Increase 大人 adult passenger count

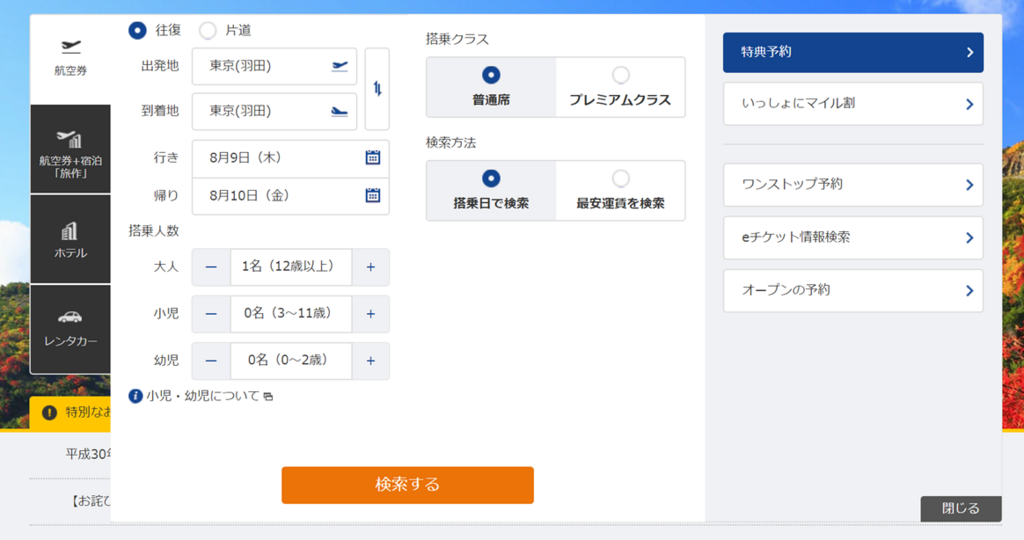pyautogui.click(x=370, y=267)
